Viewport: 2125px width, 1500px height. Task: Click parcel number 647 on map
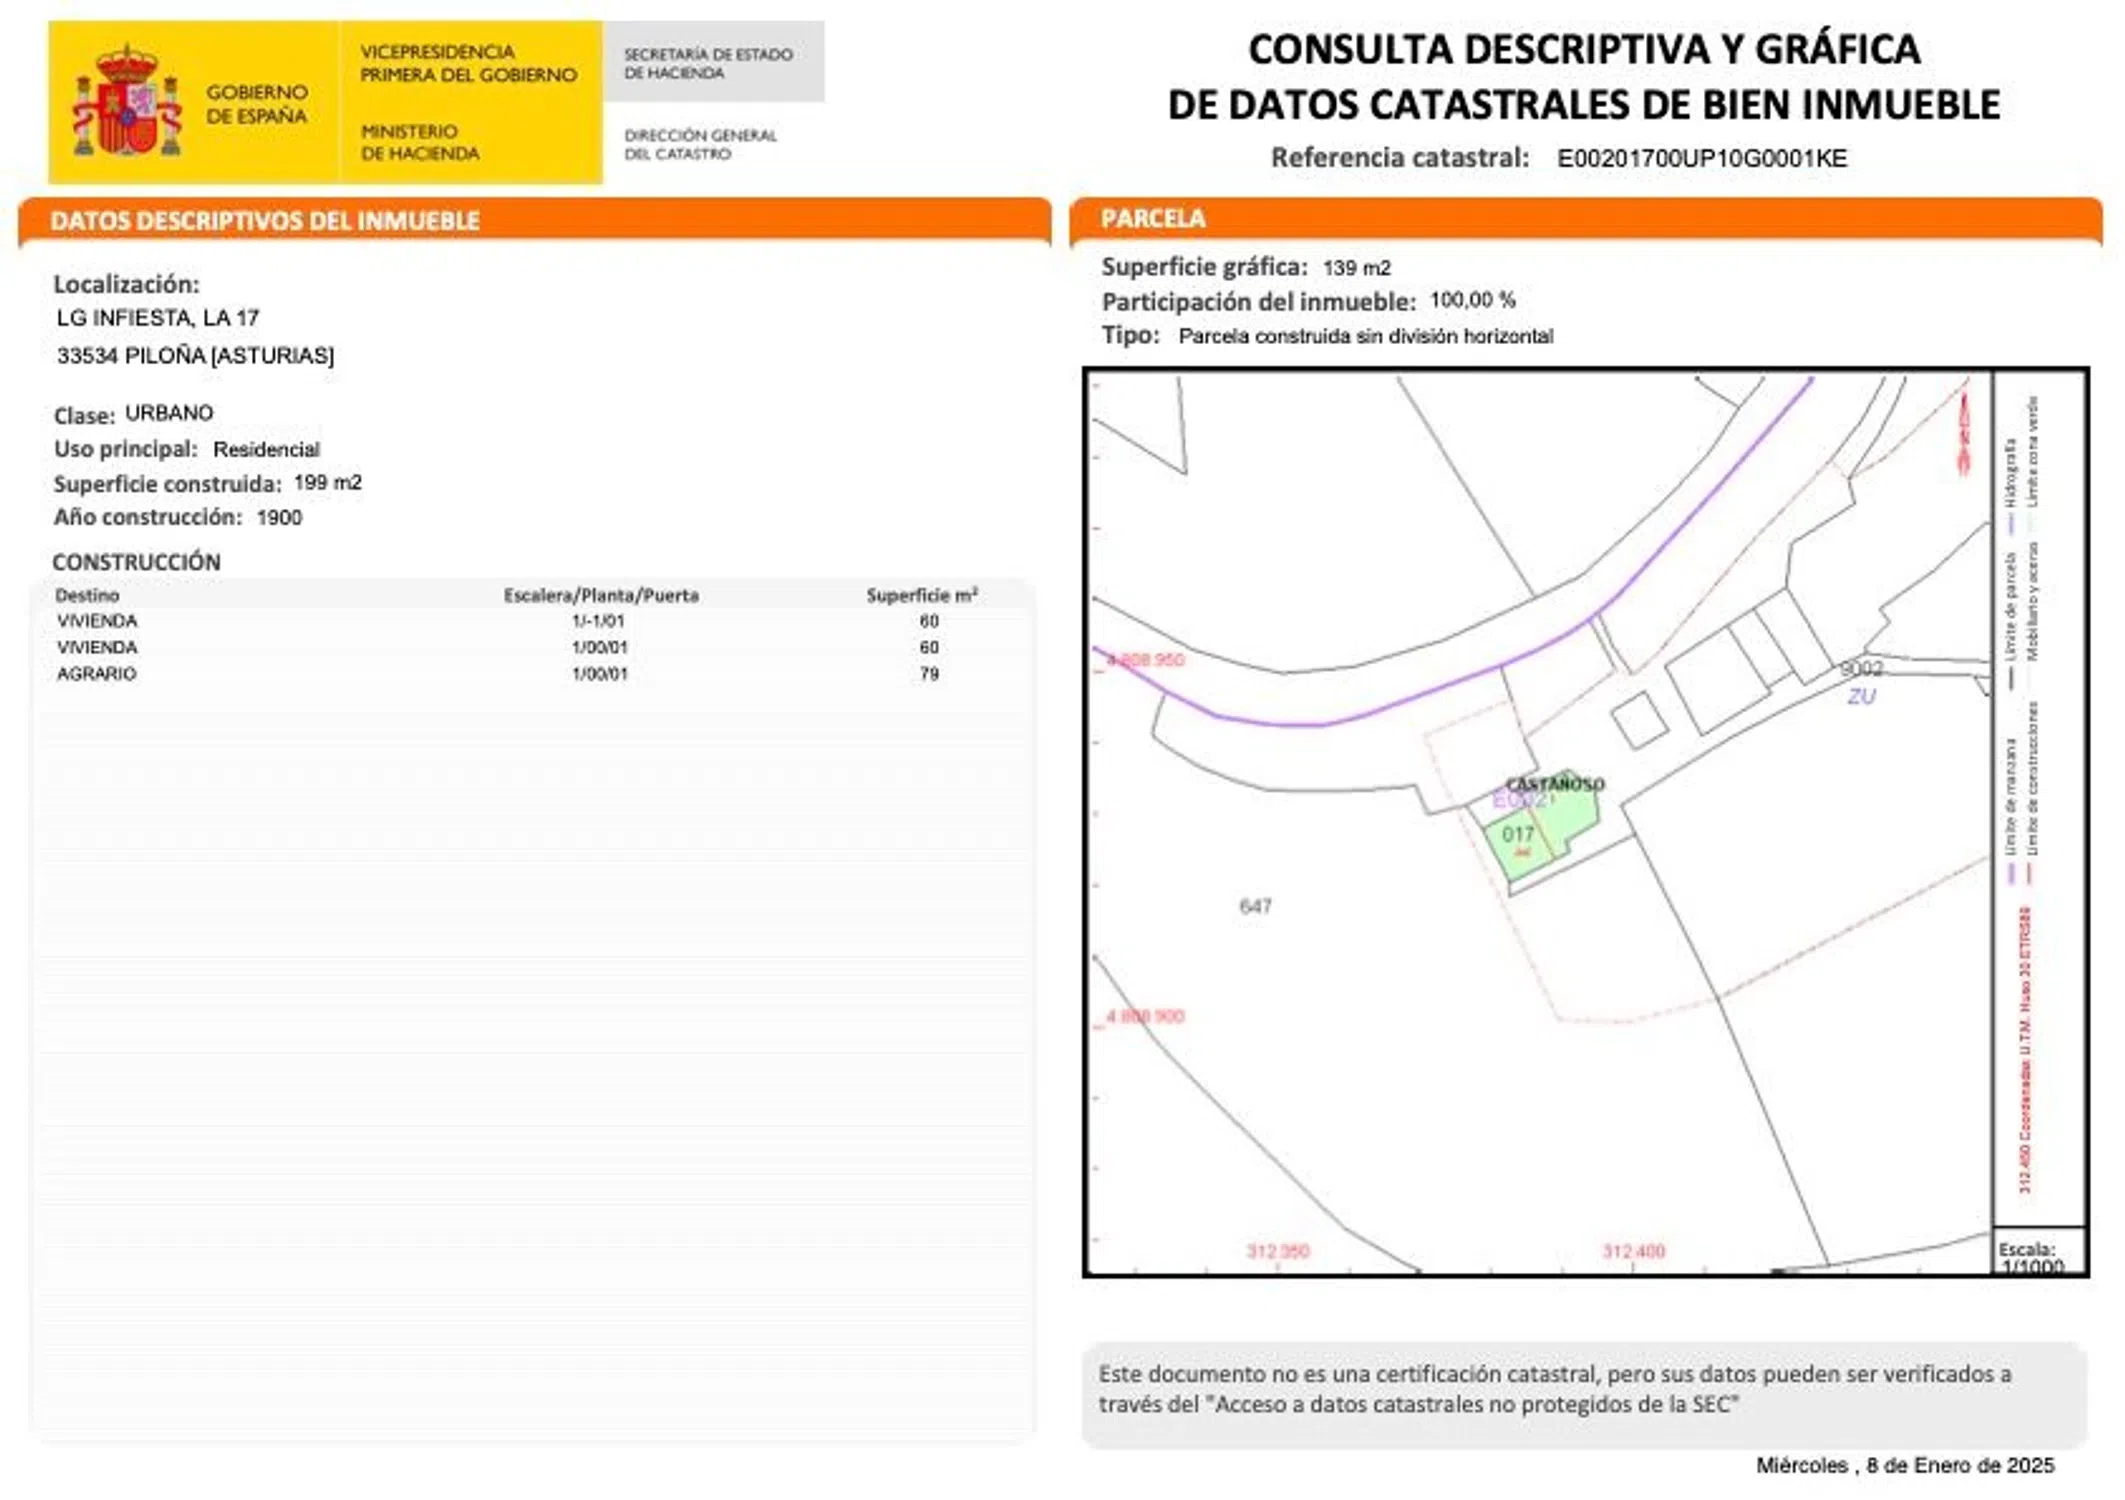click(1255, 906)
